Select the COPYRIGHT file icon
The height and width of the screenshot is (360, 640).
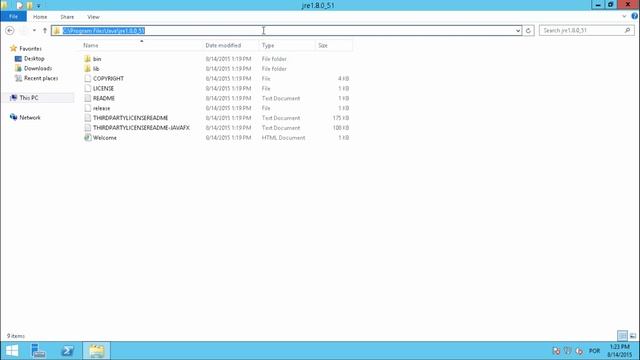87,78
